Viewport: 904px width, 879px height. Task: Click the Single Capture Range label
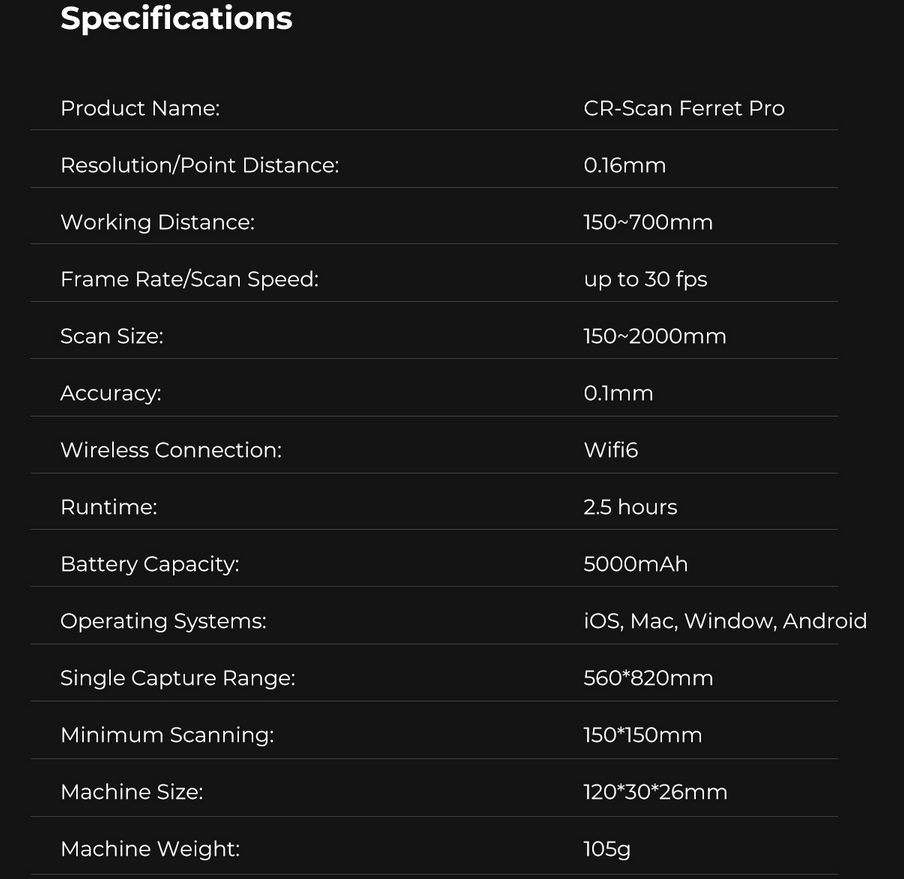pos(178,678)
